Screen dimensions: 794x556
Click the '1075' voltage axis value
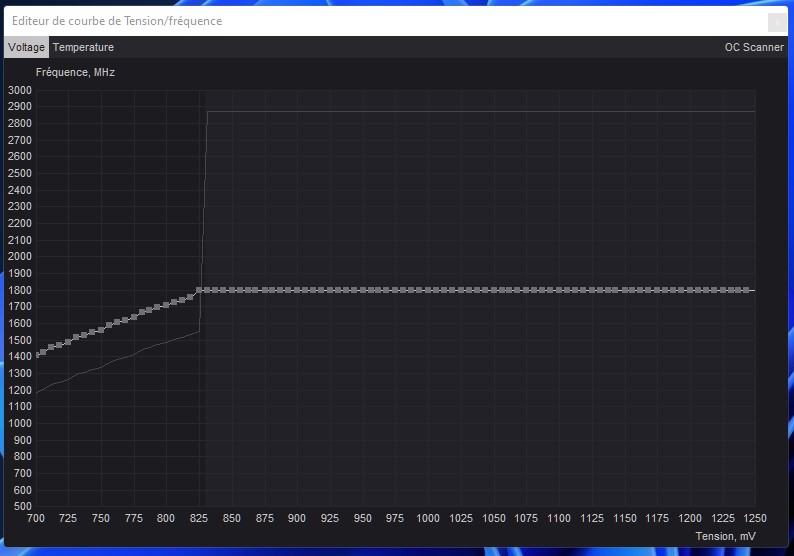pos(526,519)
